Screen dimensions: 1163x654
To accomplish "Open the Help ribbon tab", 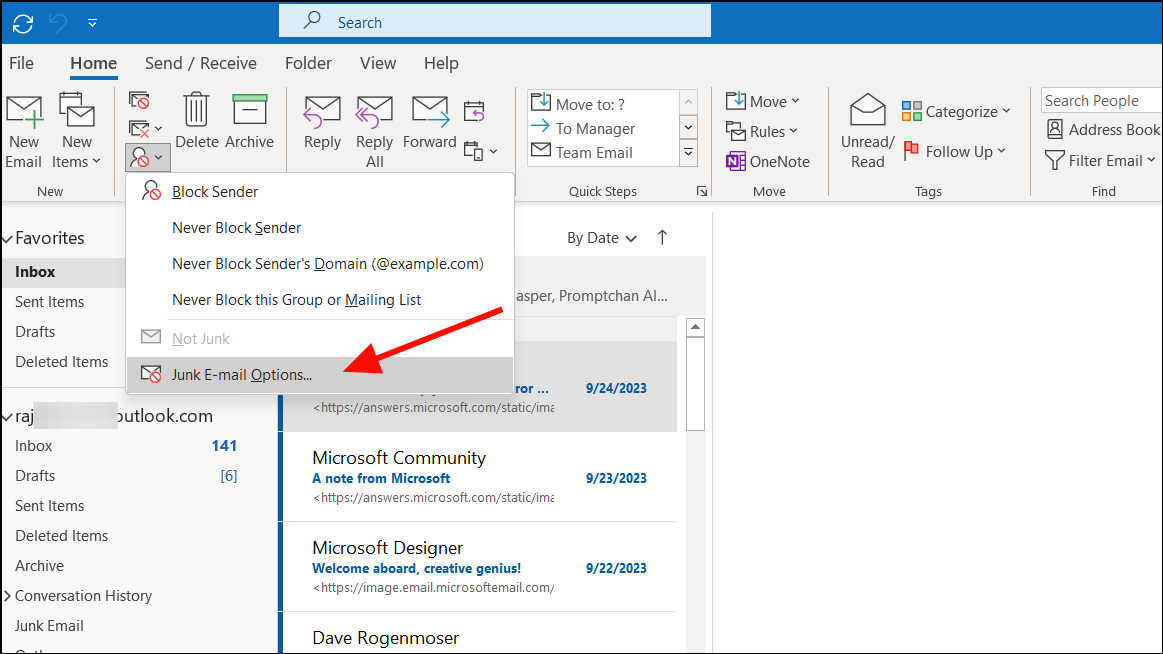I will [x=441, y=63].
